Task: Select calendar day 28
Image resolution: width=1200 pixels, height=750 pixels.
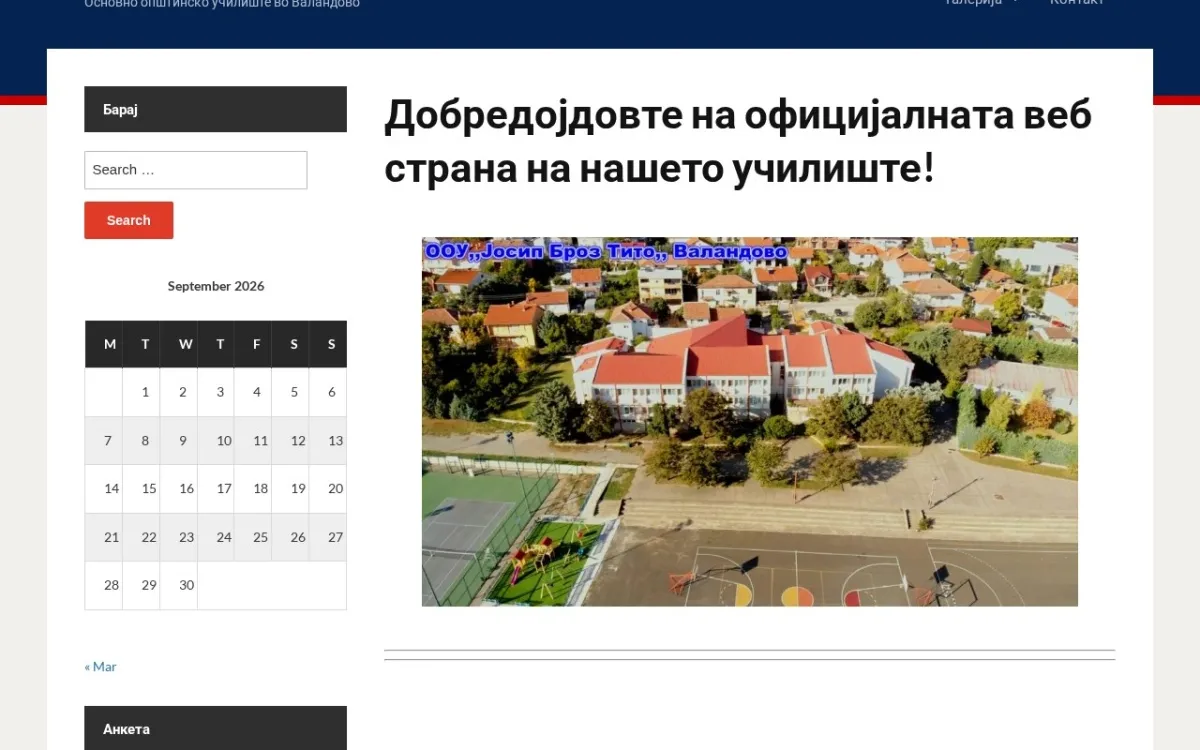Action: [104, 585]
